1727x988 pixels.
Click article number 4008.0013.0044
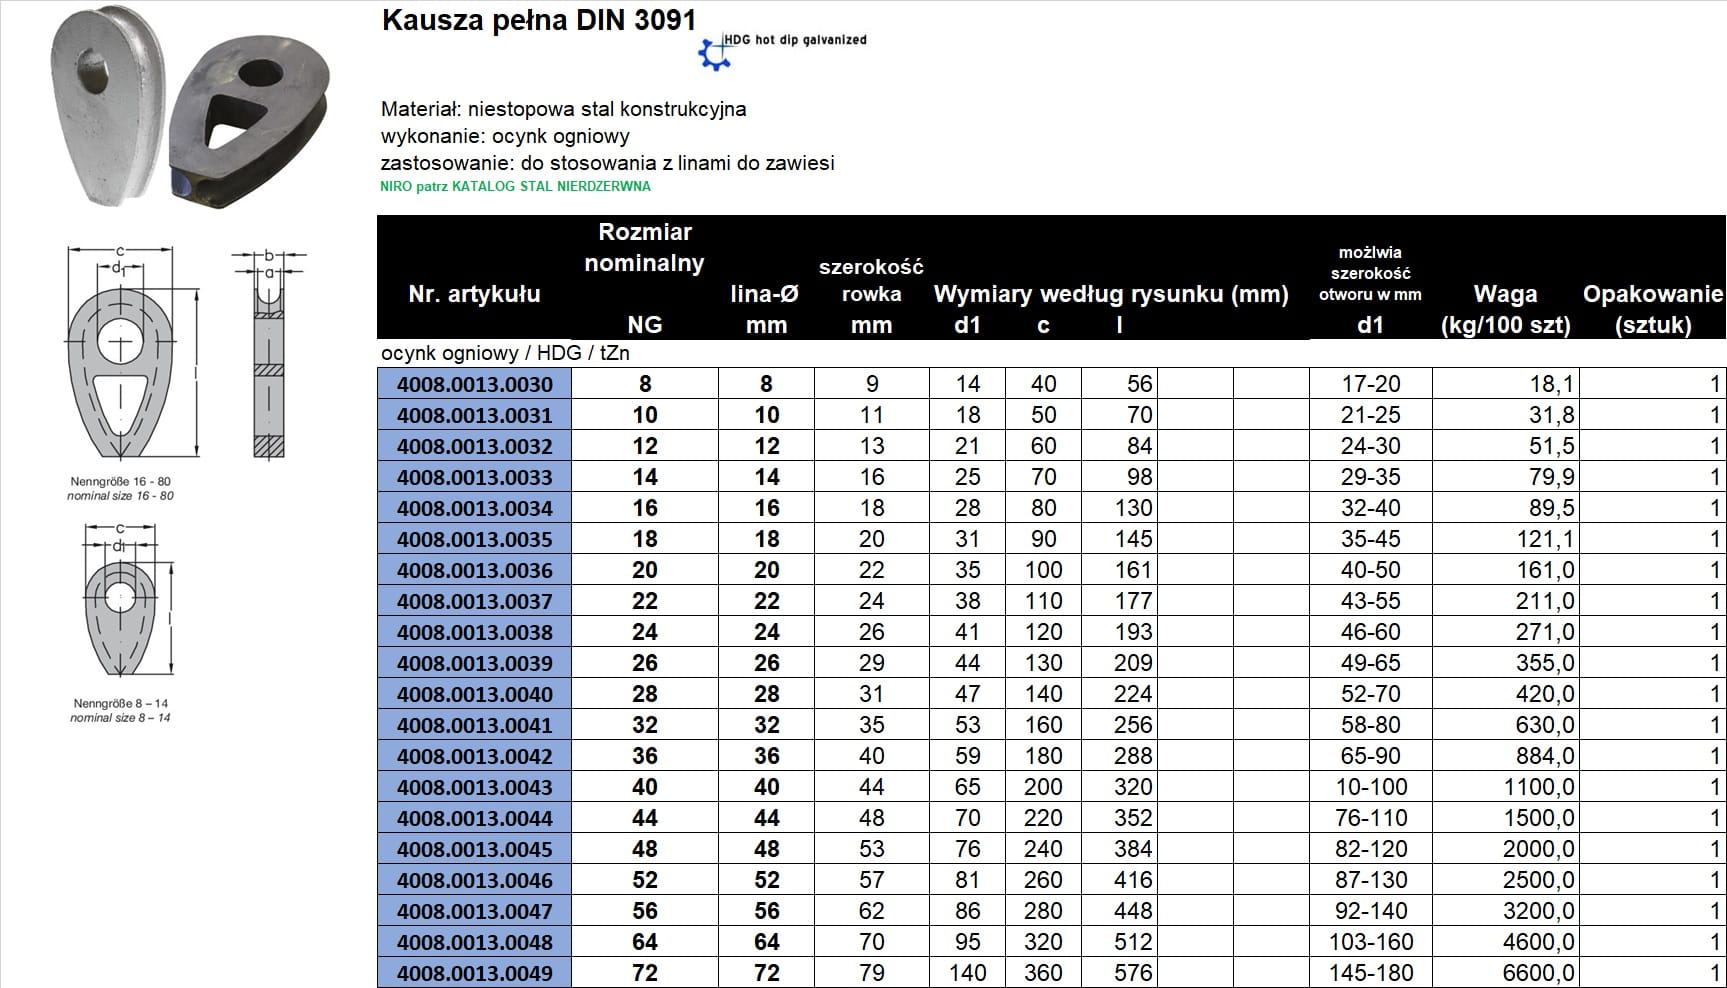tap(474, 818)
